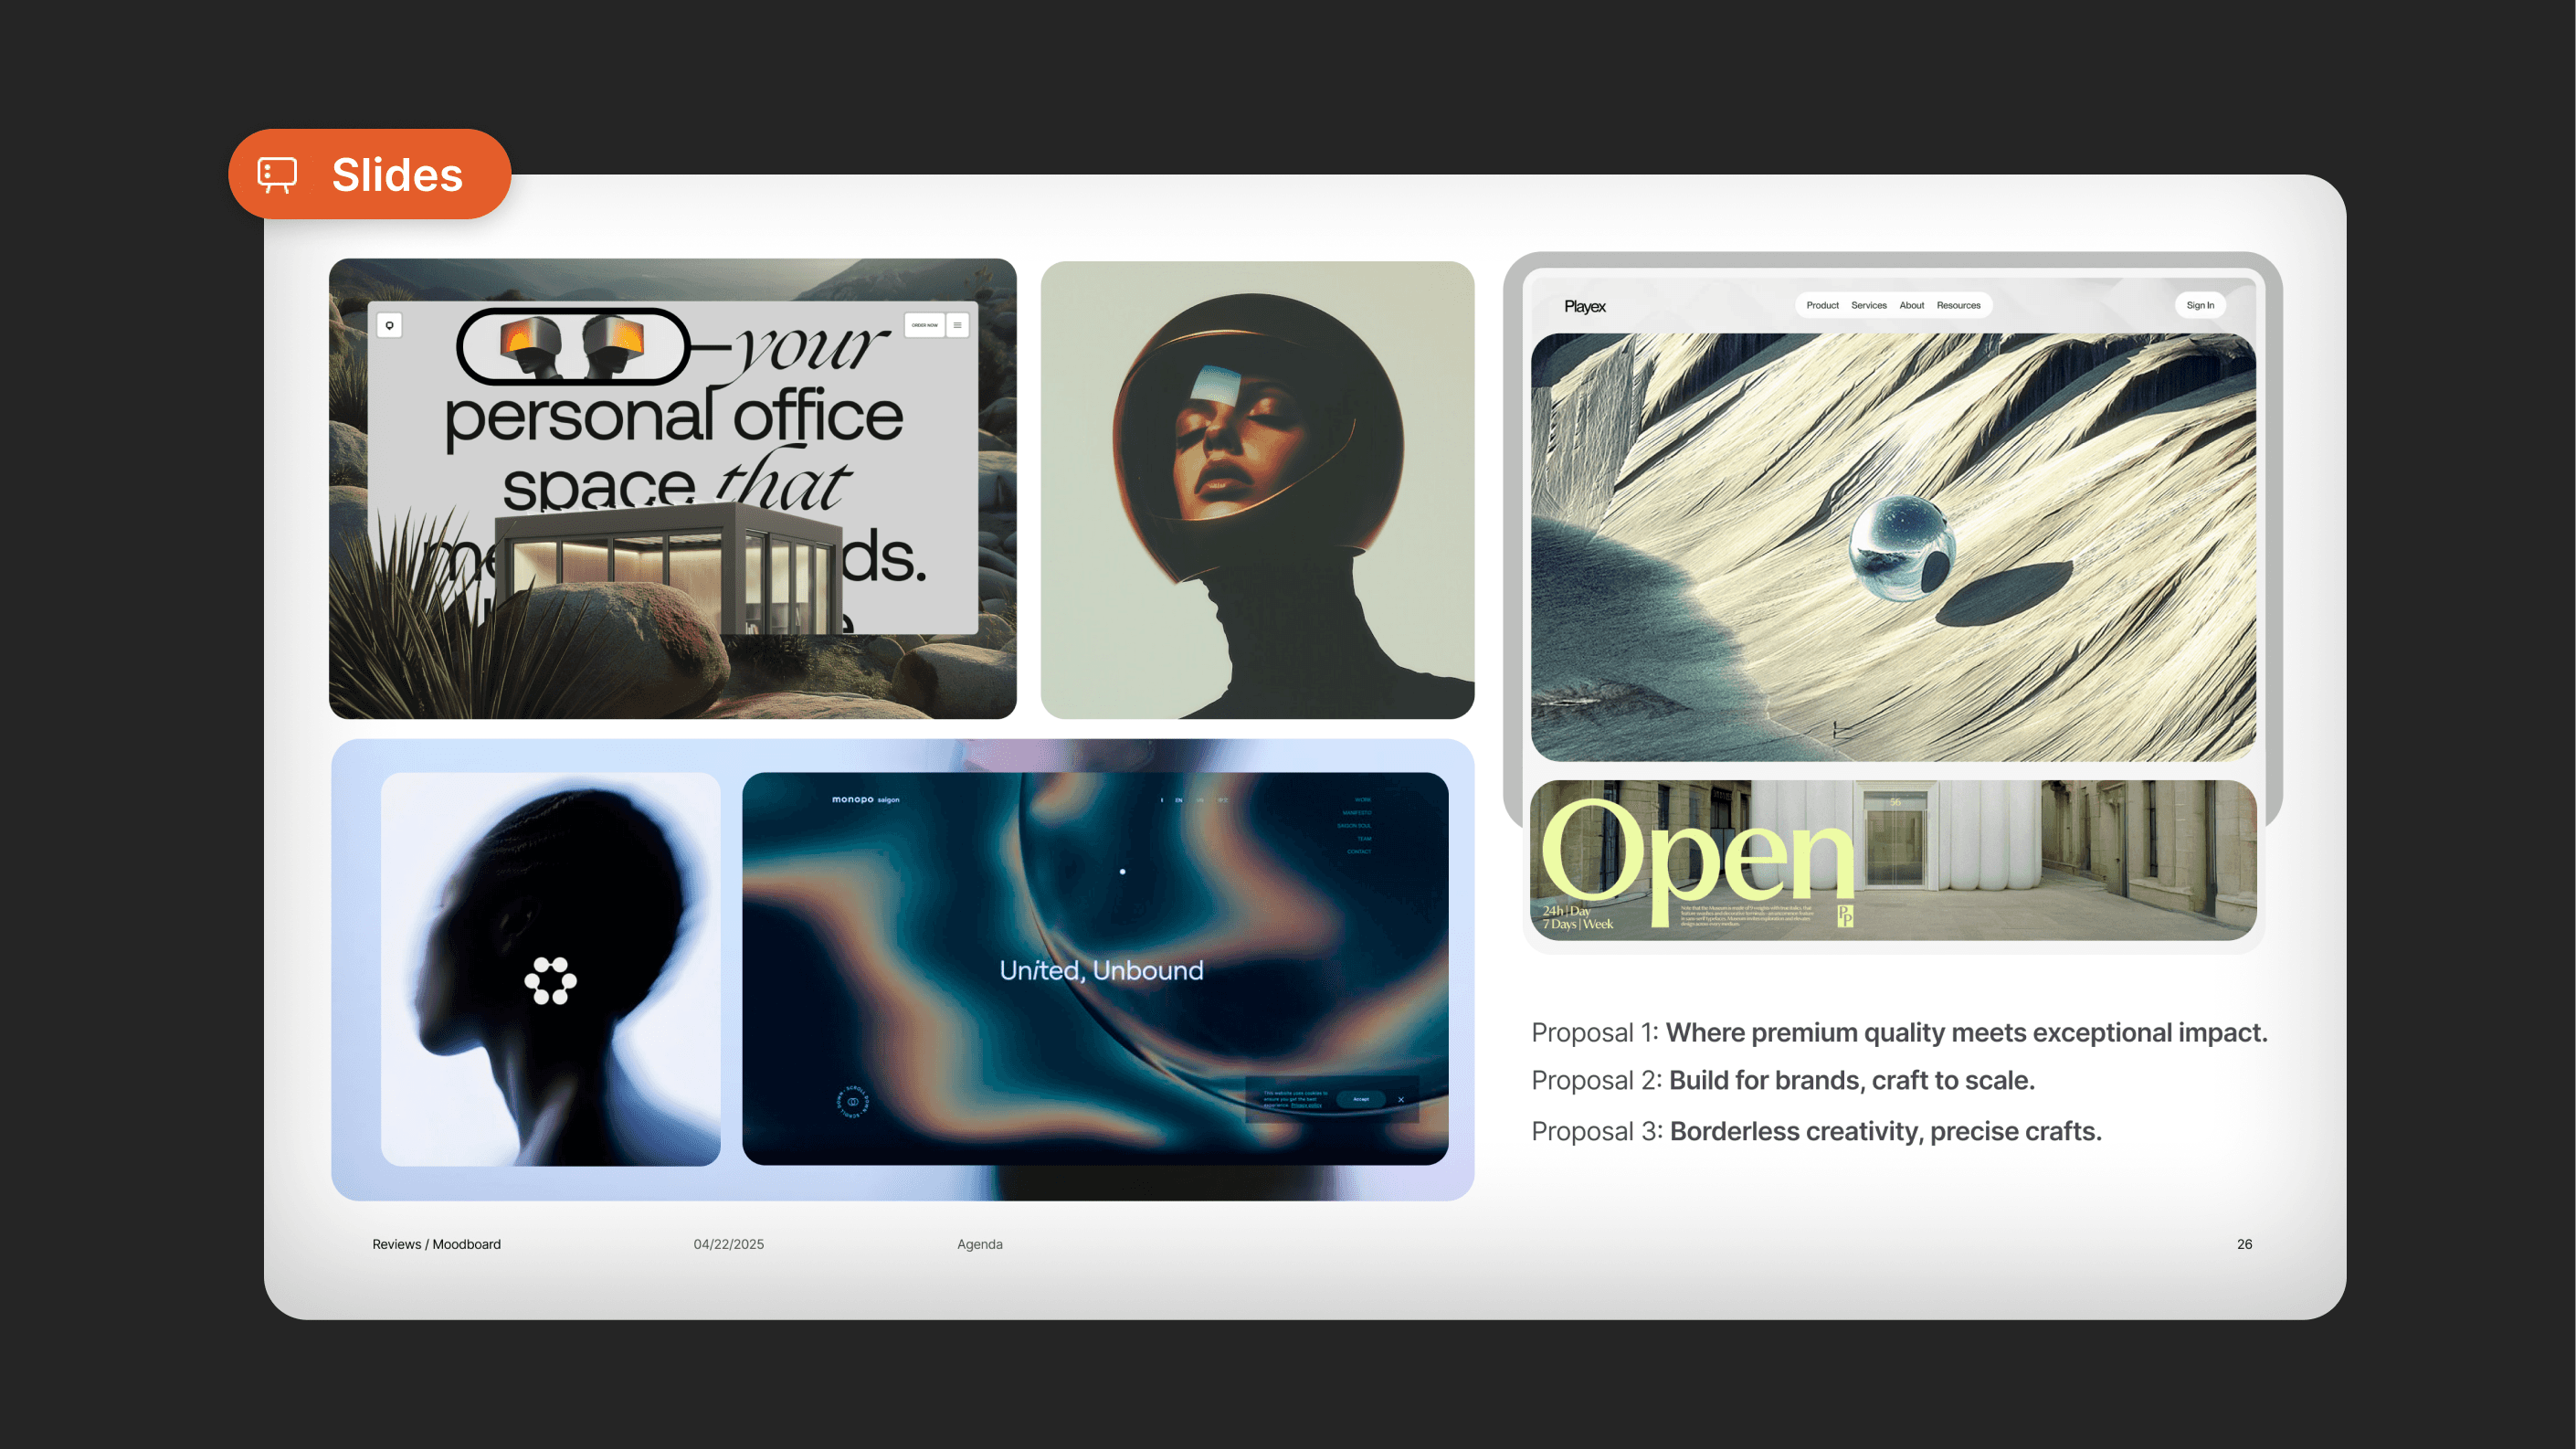Click the Sign In button on Playex
Image resolution: width=2576 pixels, height=1449 pixels.
(2199, 305)
